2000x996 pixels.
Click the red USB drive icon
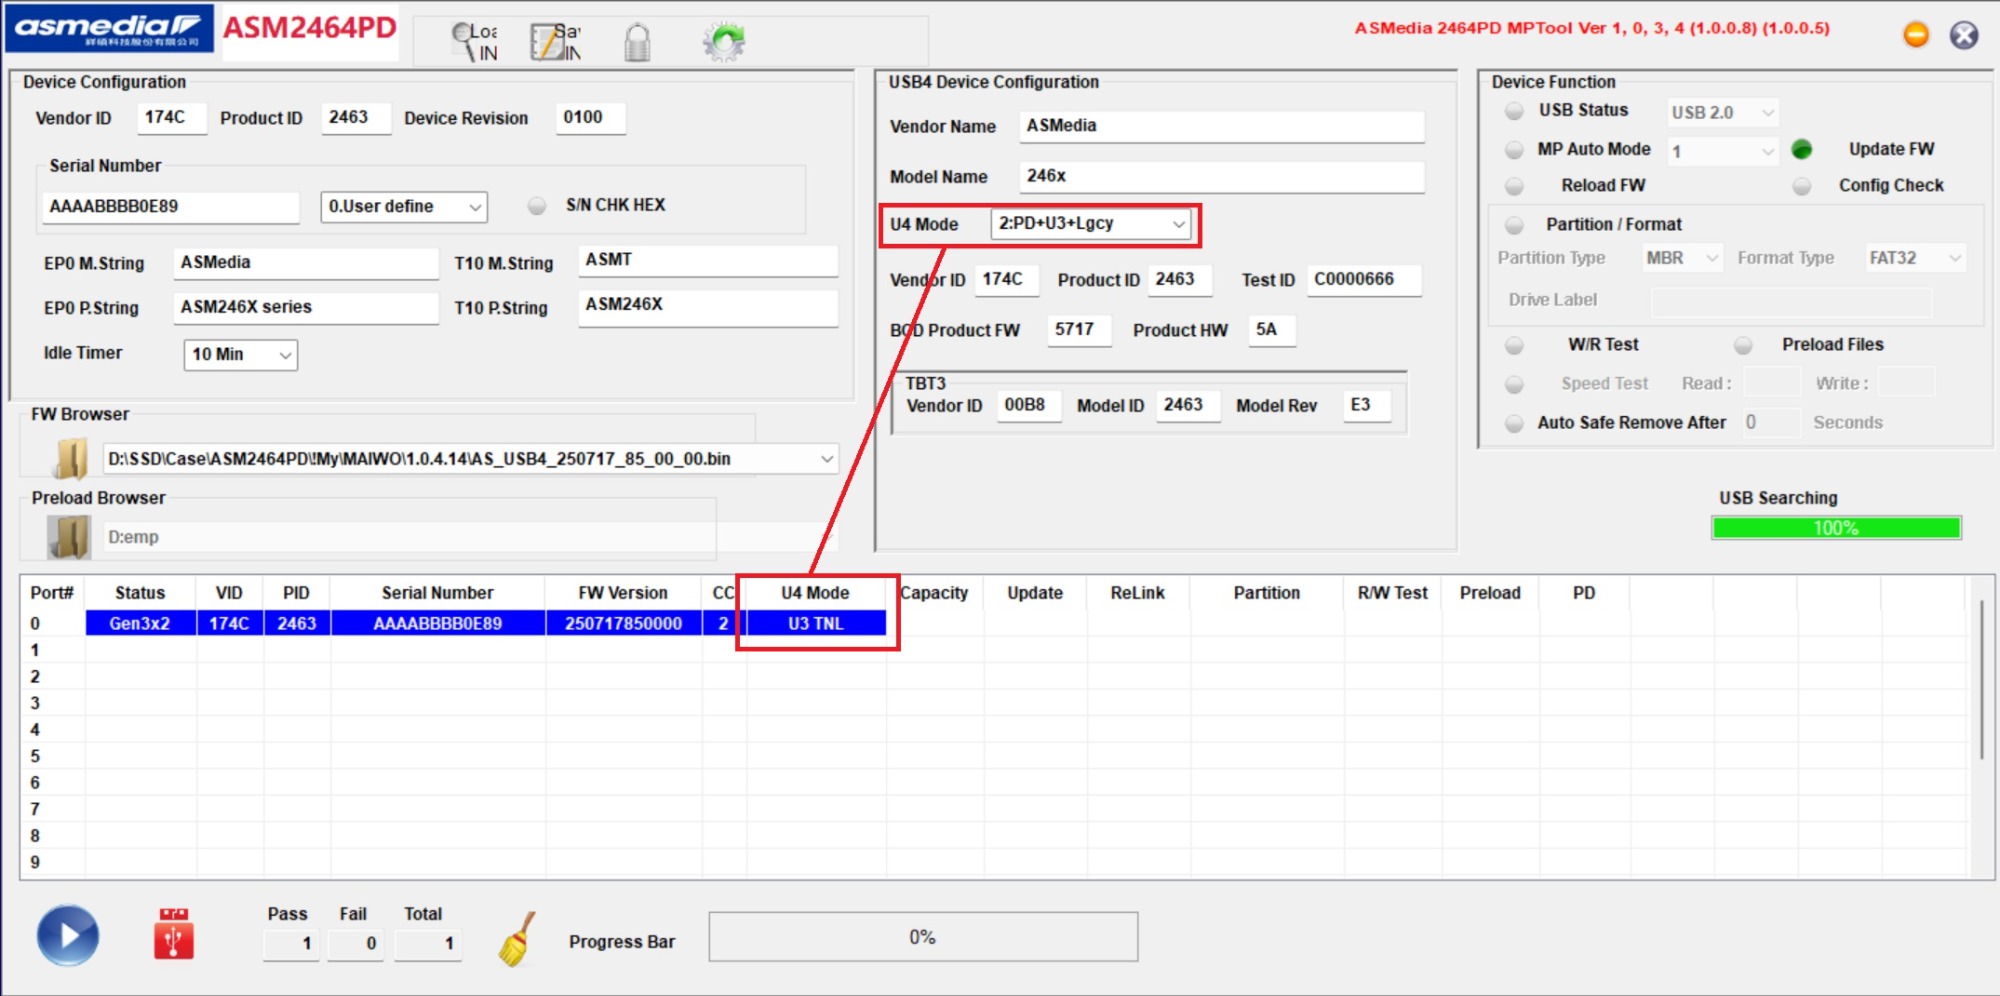tap(174, 934)
